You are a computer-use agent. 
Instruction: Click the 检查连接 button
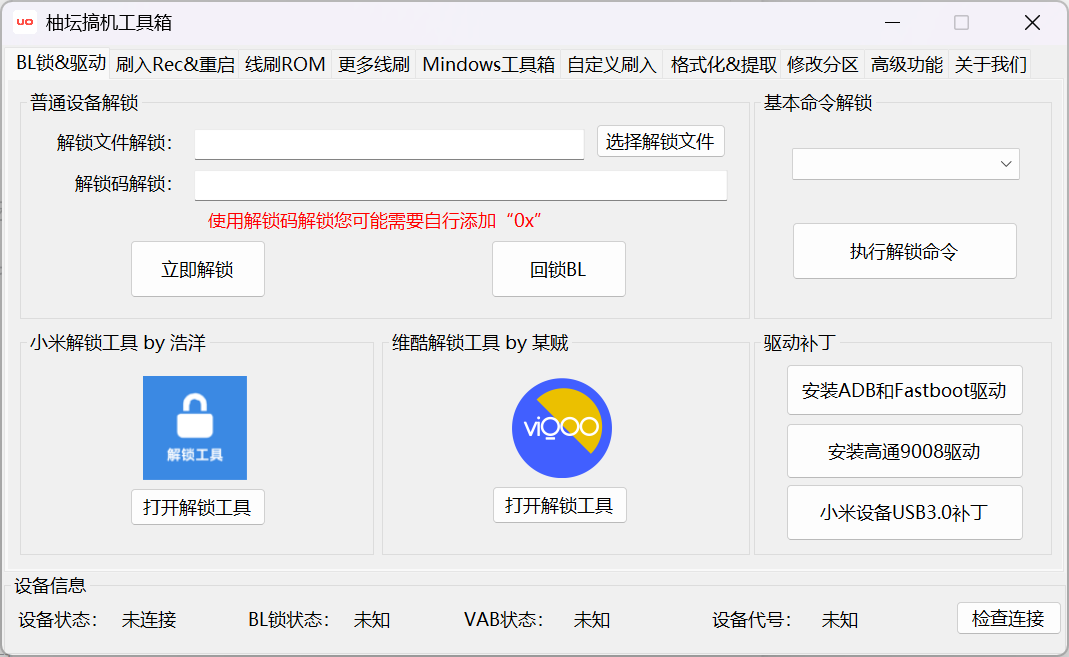(x=1009, y=618)
